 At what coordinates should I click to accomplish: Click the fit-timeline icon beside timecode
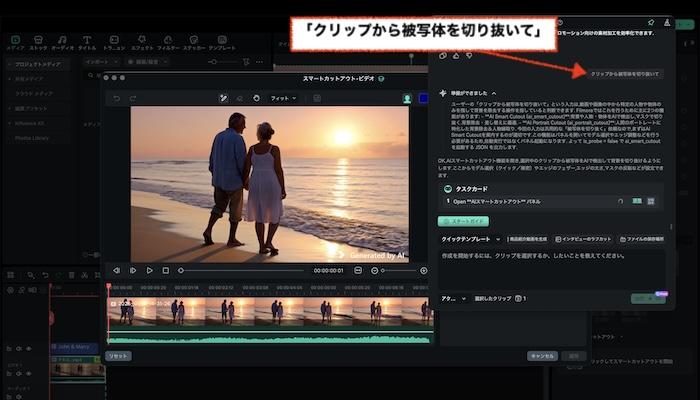point(358,271)
